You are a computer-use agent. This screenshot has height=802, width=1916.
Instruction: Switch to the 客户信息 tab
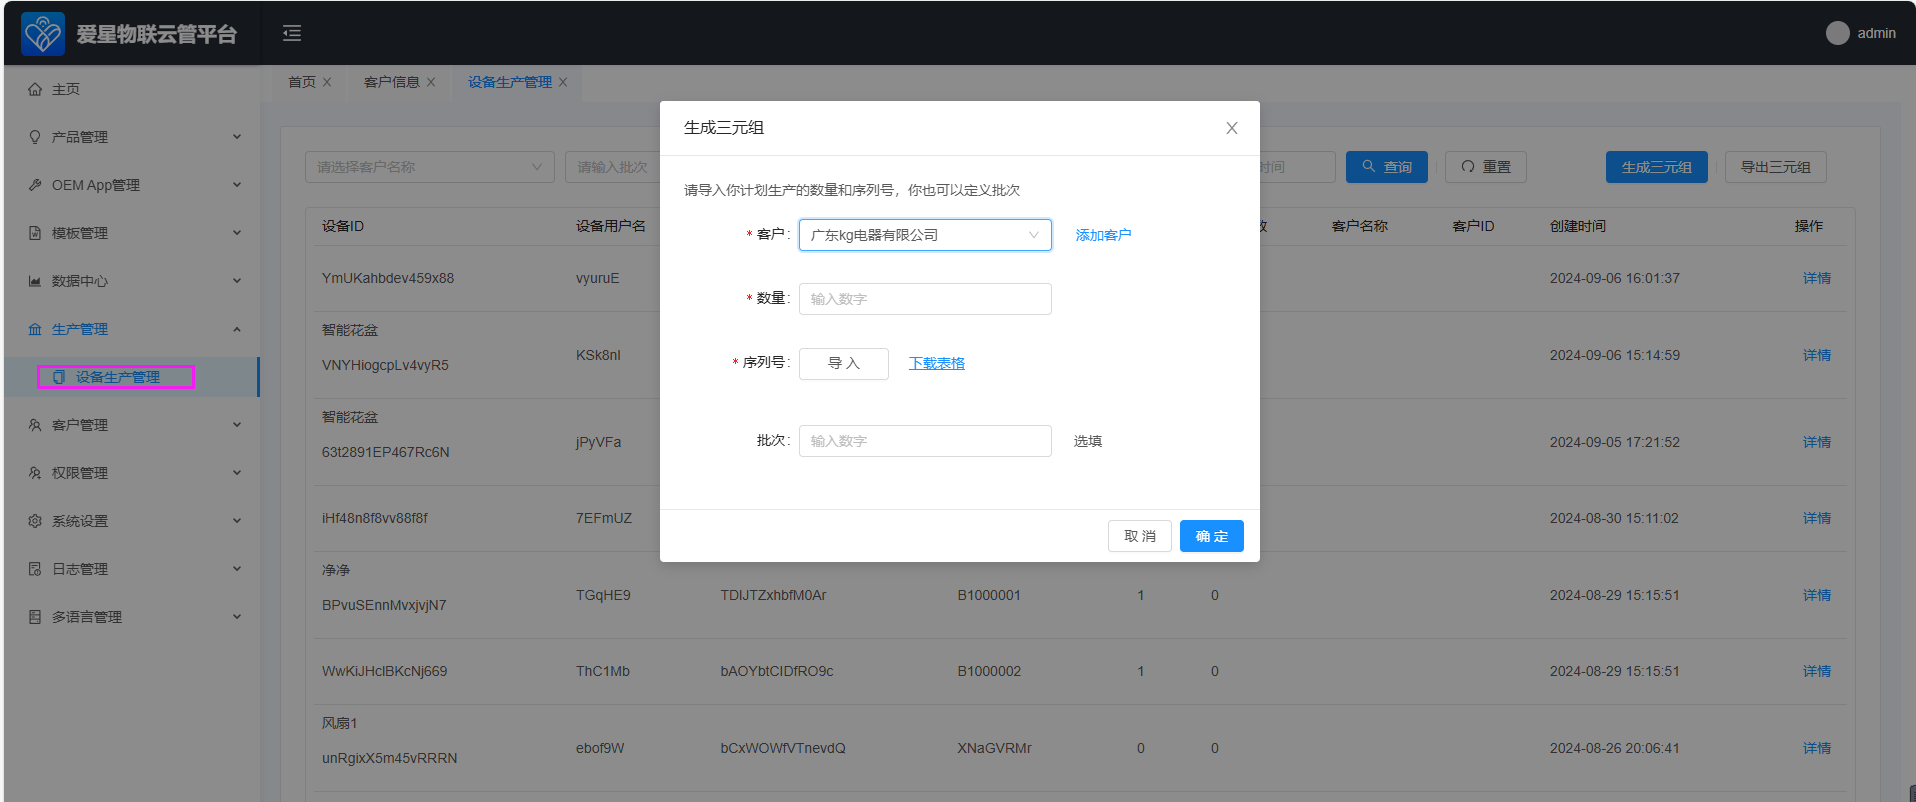[392, 82]
